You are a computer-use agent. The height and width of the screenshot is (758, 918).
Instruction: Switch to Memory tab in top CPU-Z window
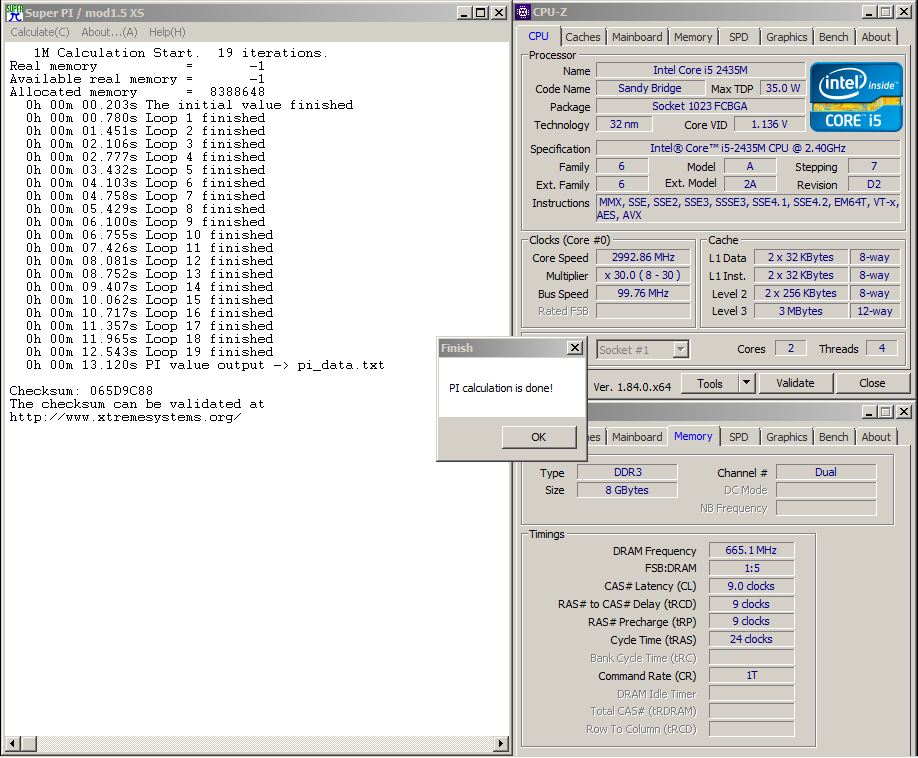693,37
